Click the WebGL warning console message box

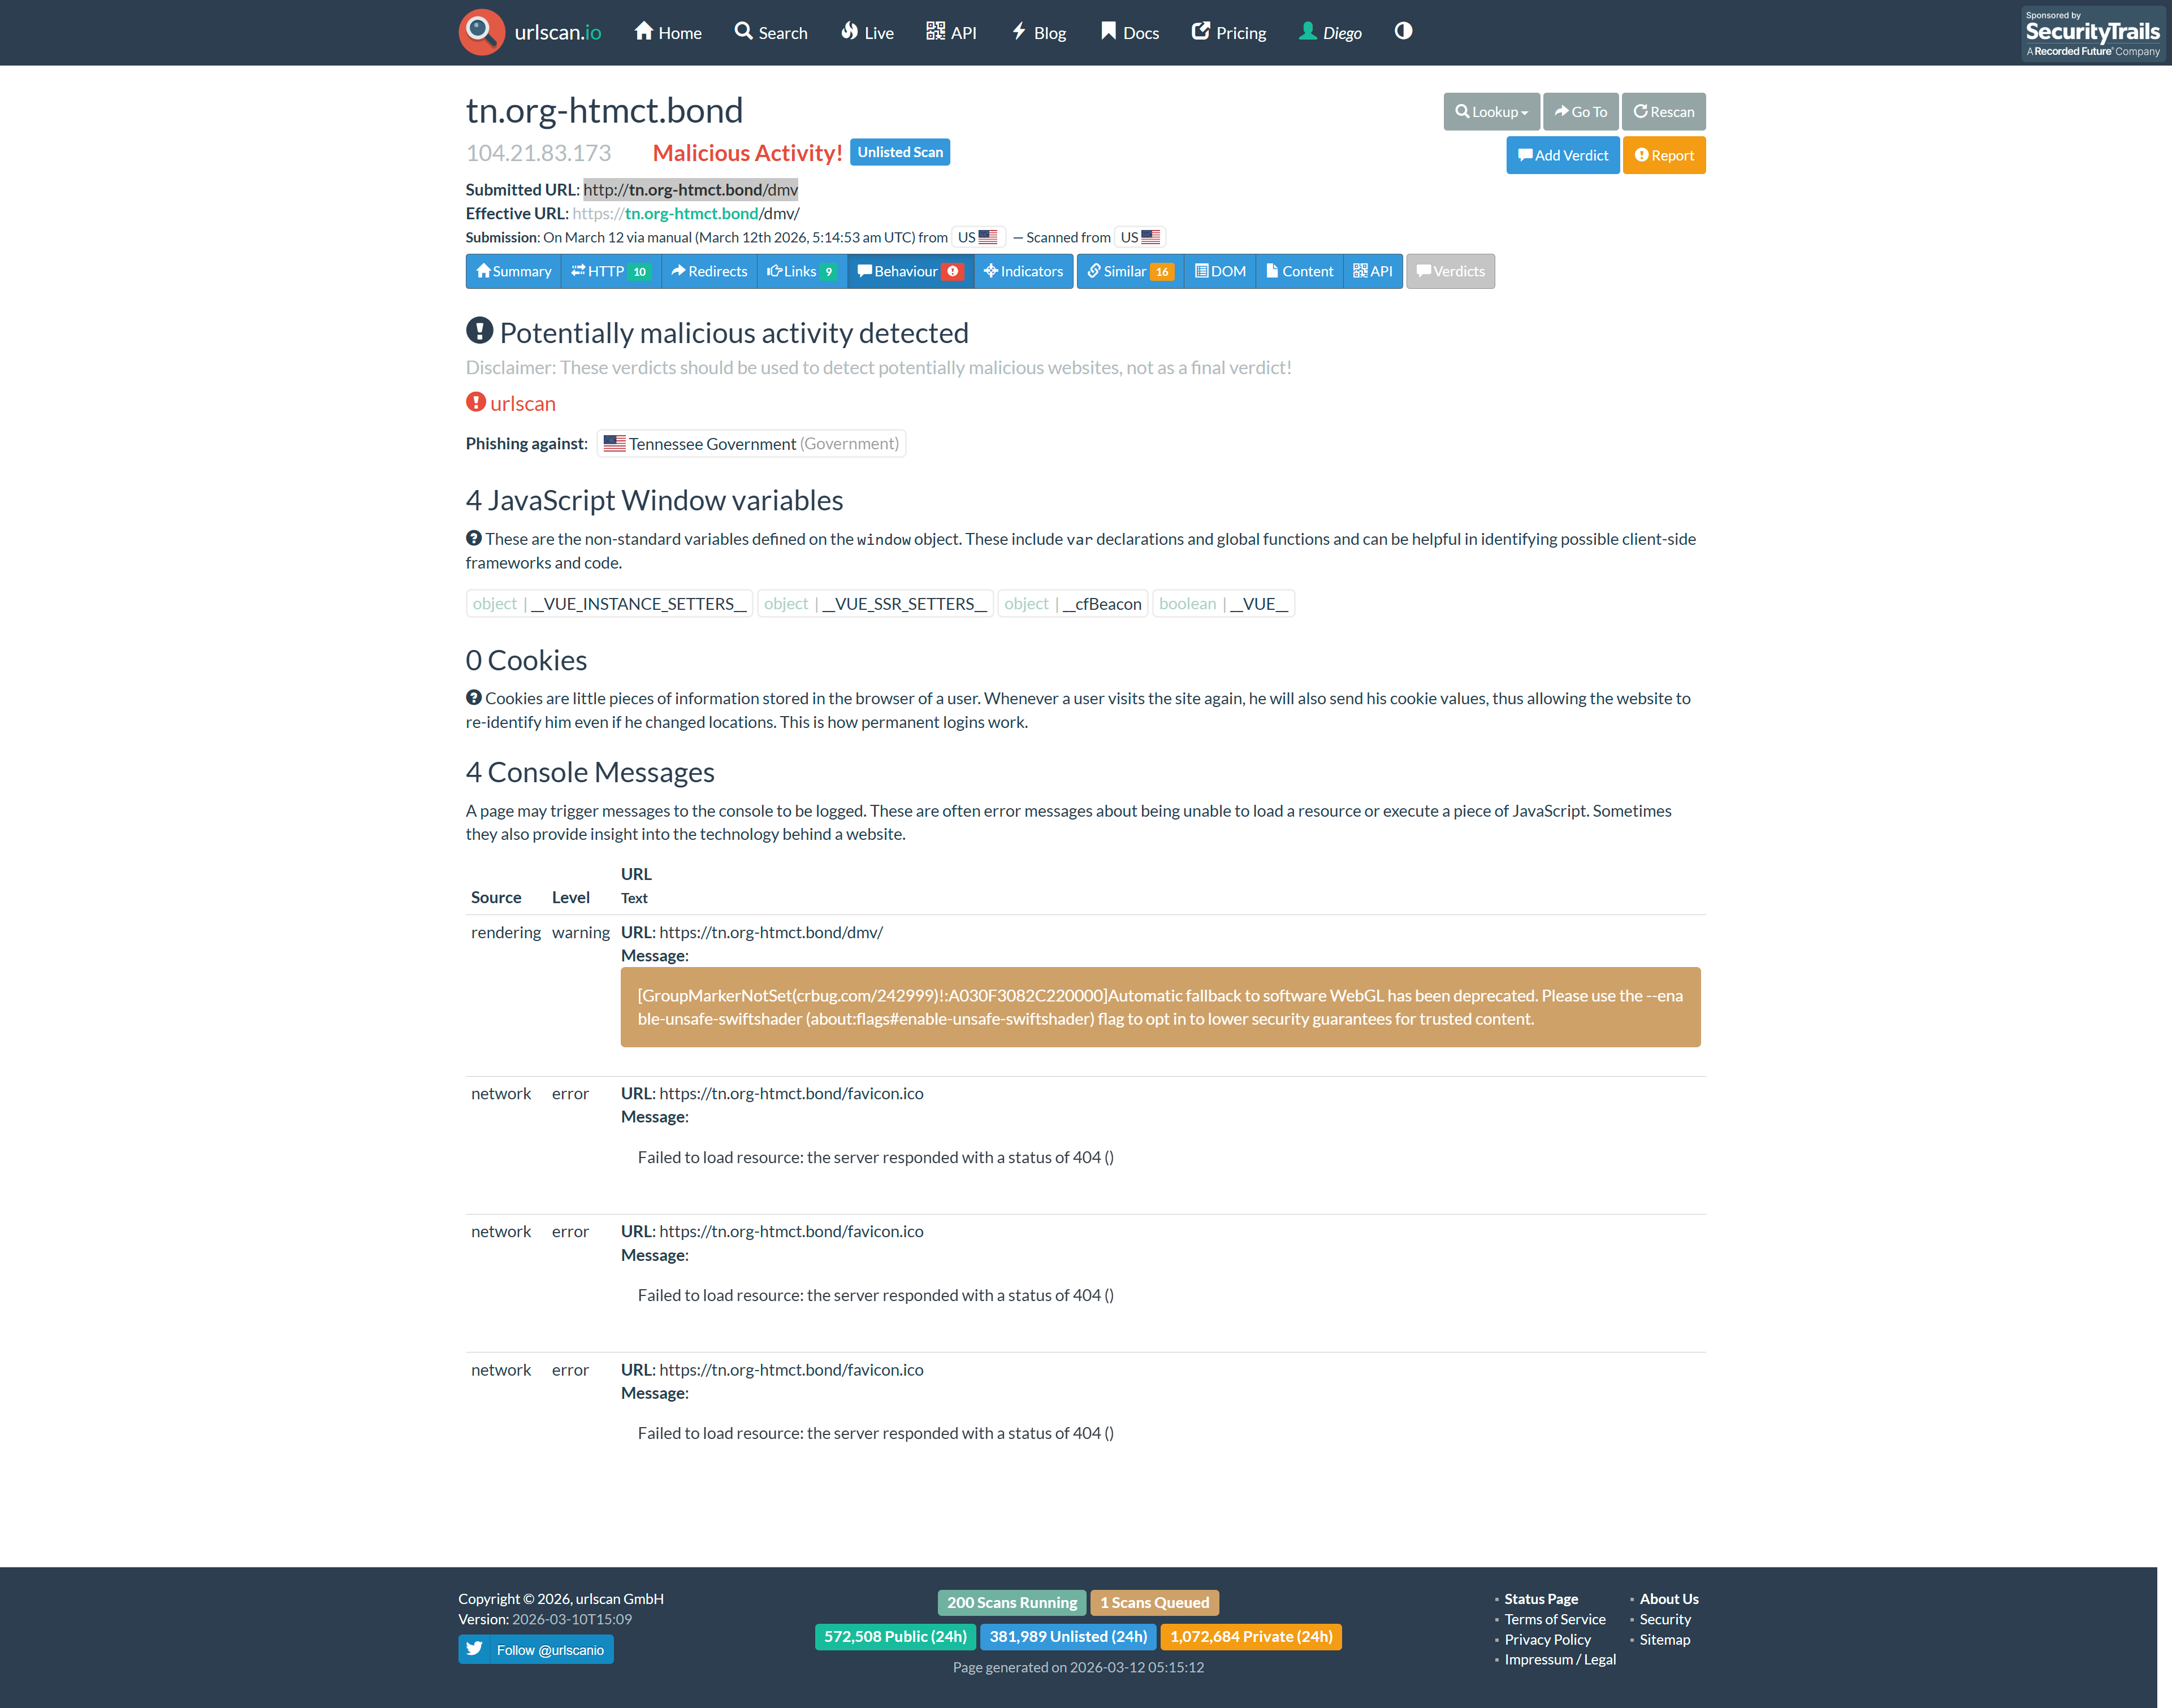(1160, 1007)
